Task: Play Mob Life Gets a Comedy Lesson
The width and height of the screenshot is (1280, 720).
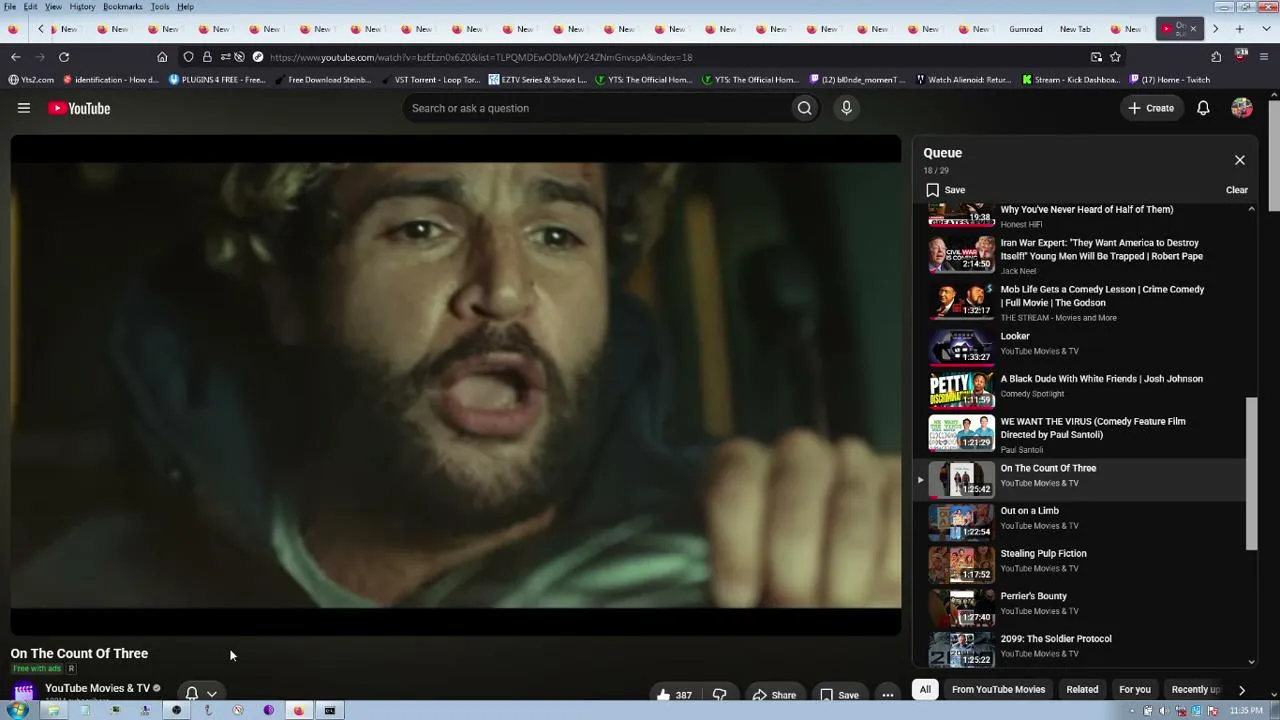Action: pyautogui.click(x=1081, y=303)
